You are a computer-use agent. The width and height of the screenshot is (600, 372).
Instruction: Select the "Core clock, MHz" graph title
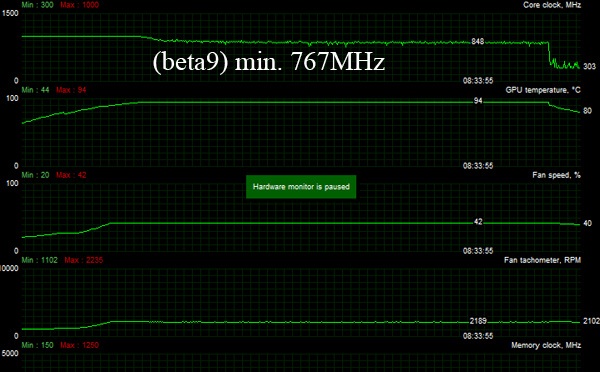pos(552,5)
